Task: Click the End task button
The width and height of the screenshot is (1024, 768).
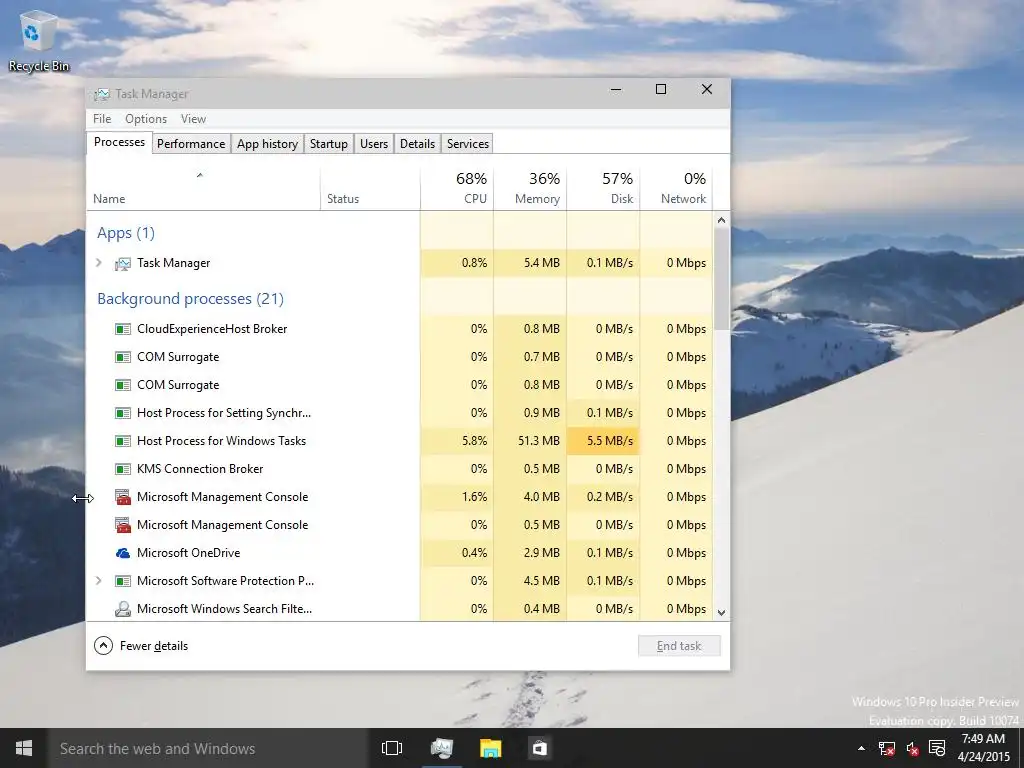Action: 679,646
